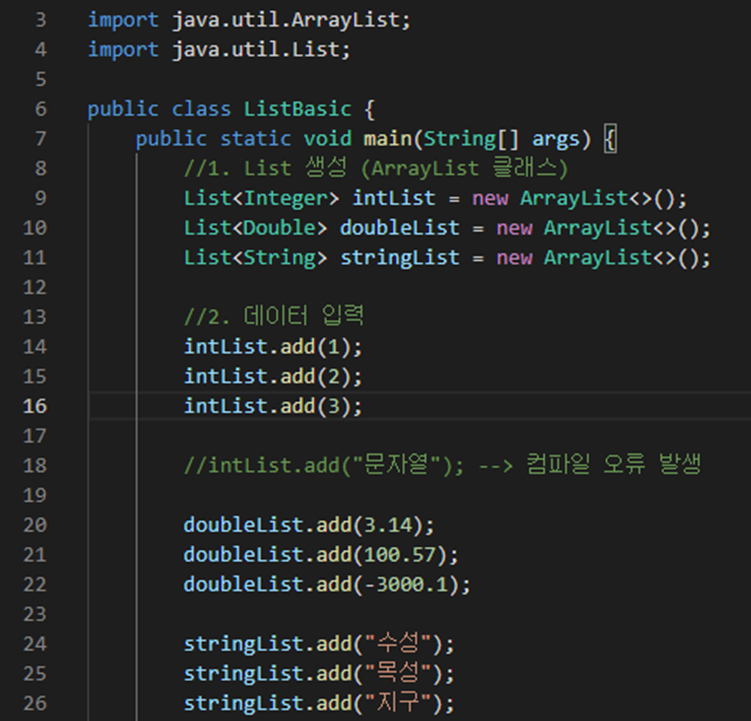Click 'List<Integer>' type on line 9
The width and height of the screenshot is (751, 721).
[x=262, y=198]
